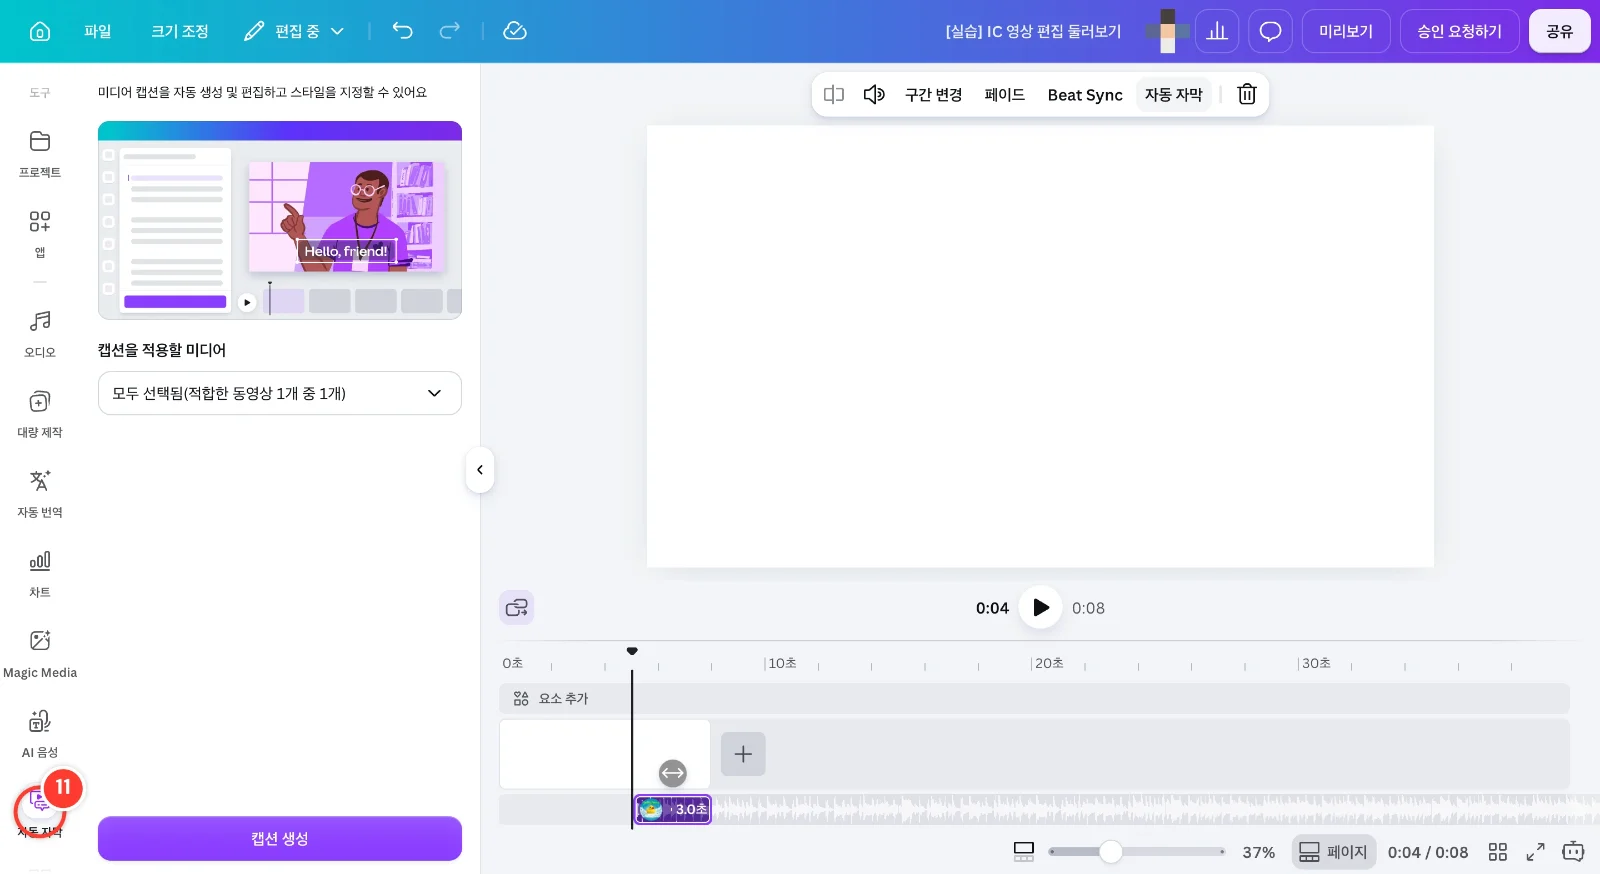This screenshot has height=874, width=1600.
Task: Undo the last action
Action: tap(402, 31)
